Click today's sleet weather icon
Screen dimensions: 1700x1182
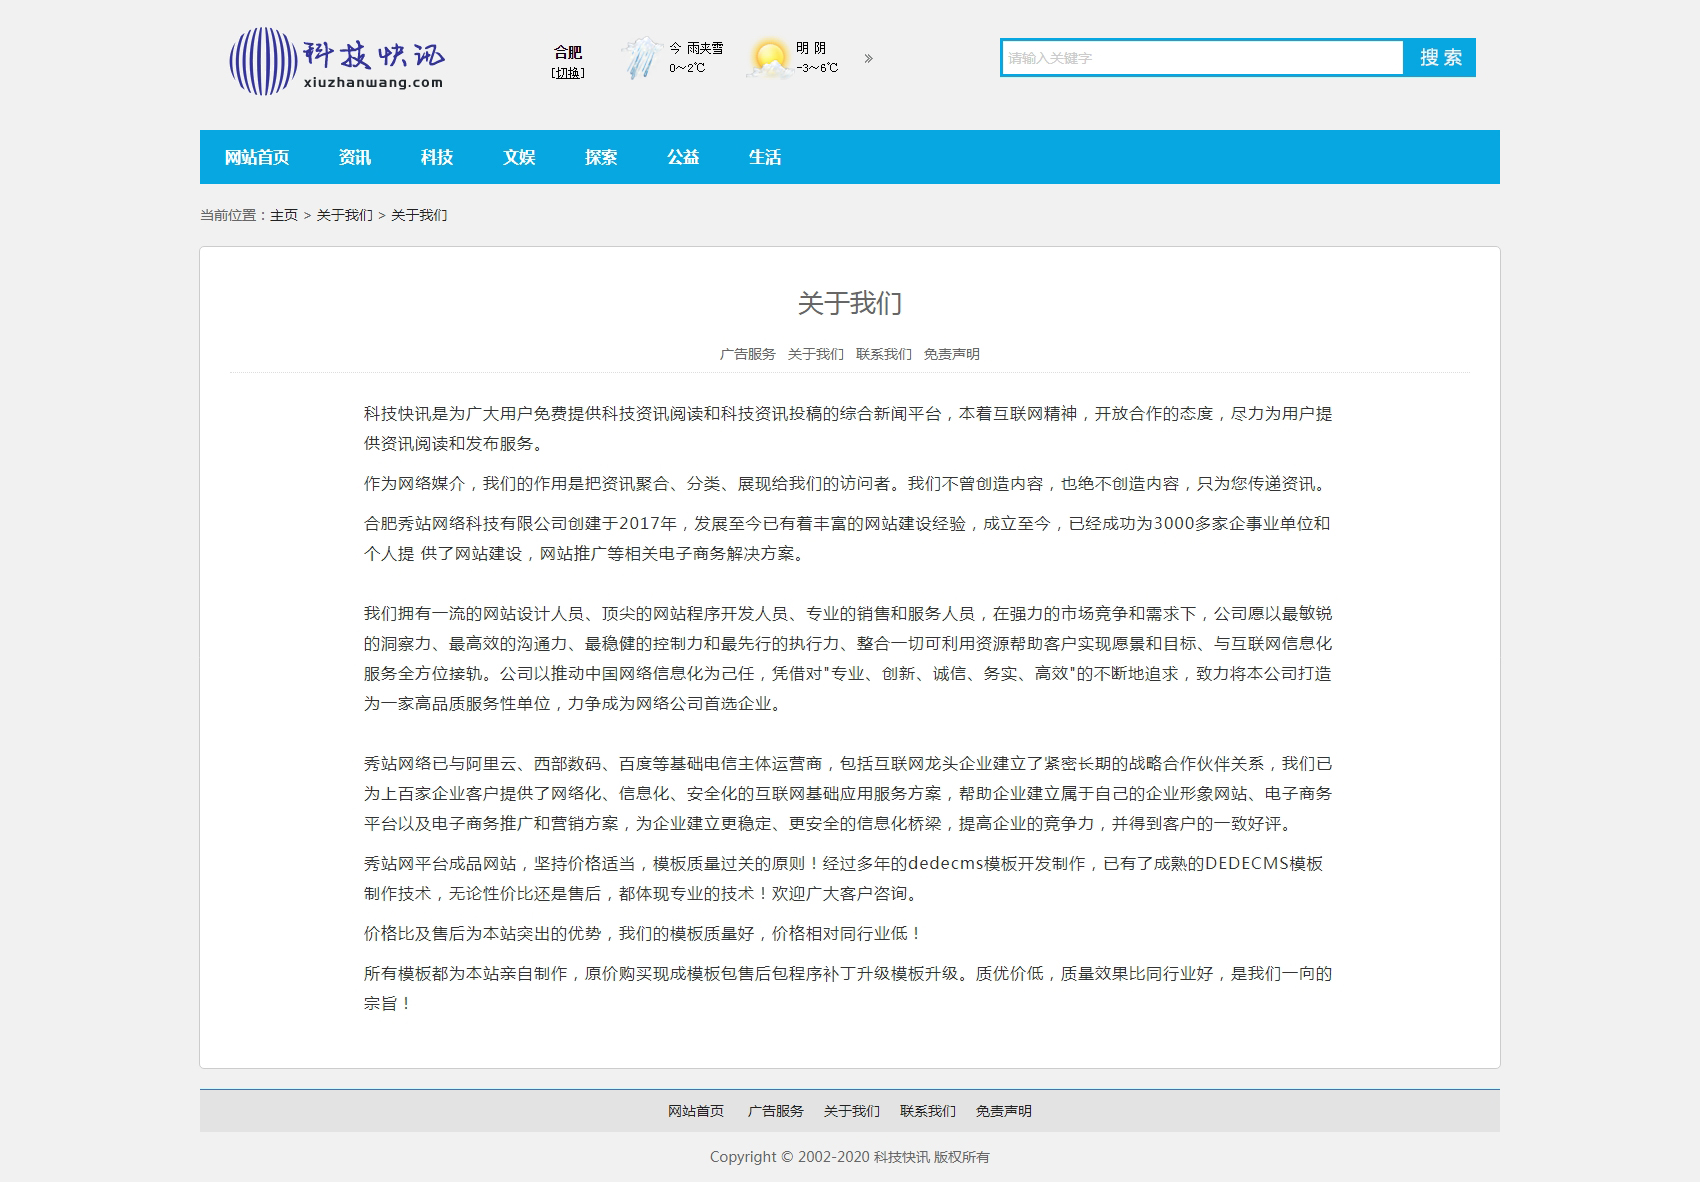(x=640, y=58)
